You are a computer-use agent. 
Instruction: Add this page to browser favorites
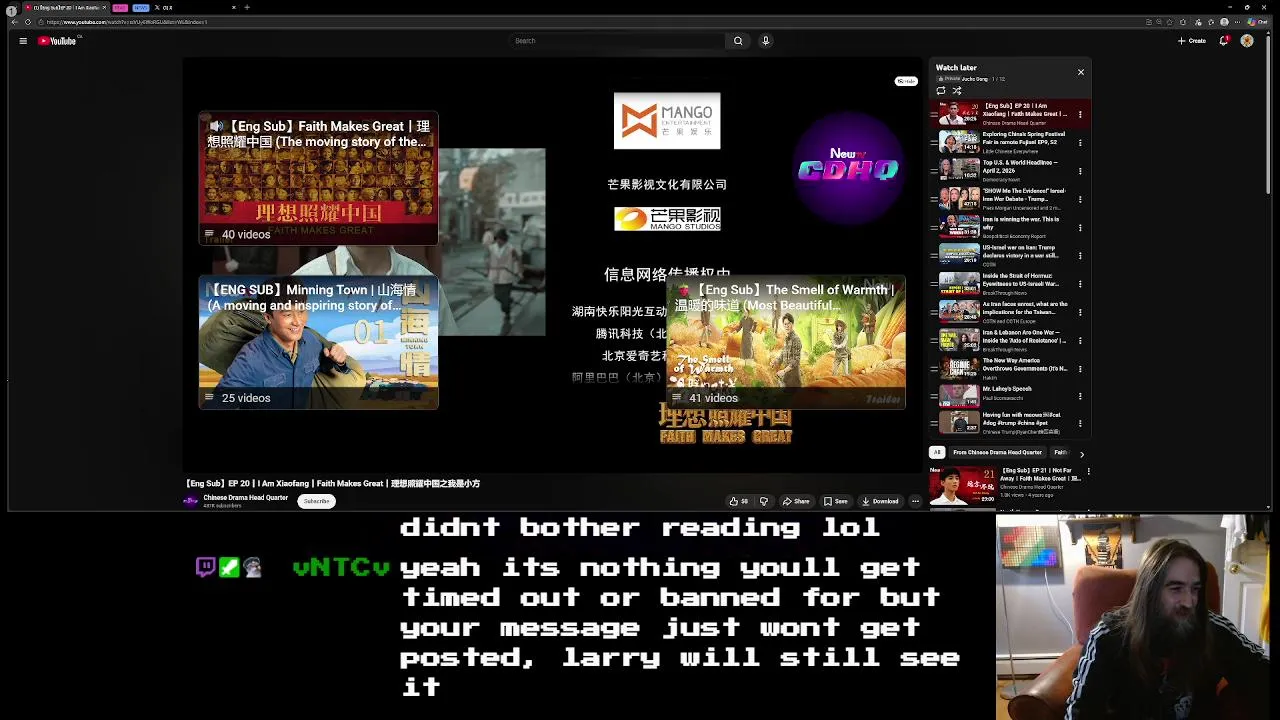click(1170, 22)
